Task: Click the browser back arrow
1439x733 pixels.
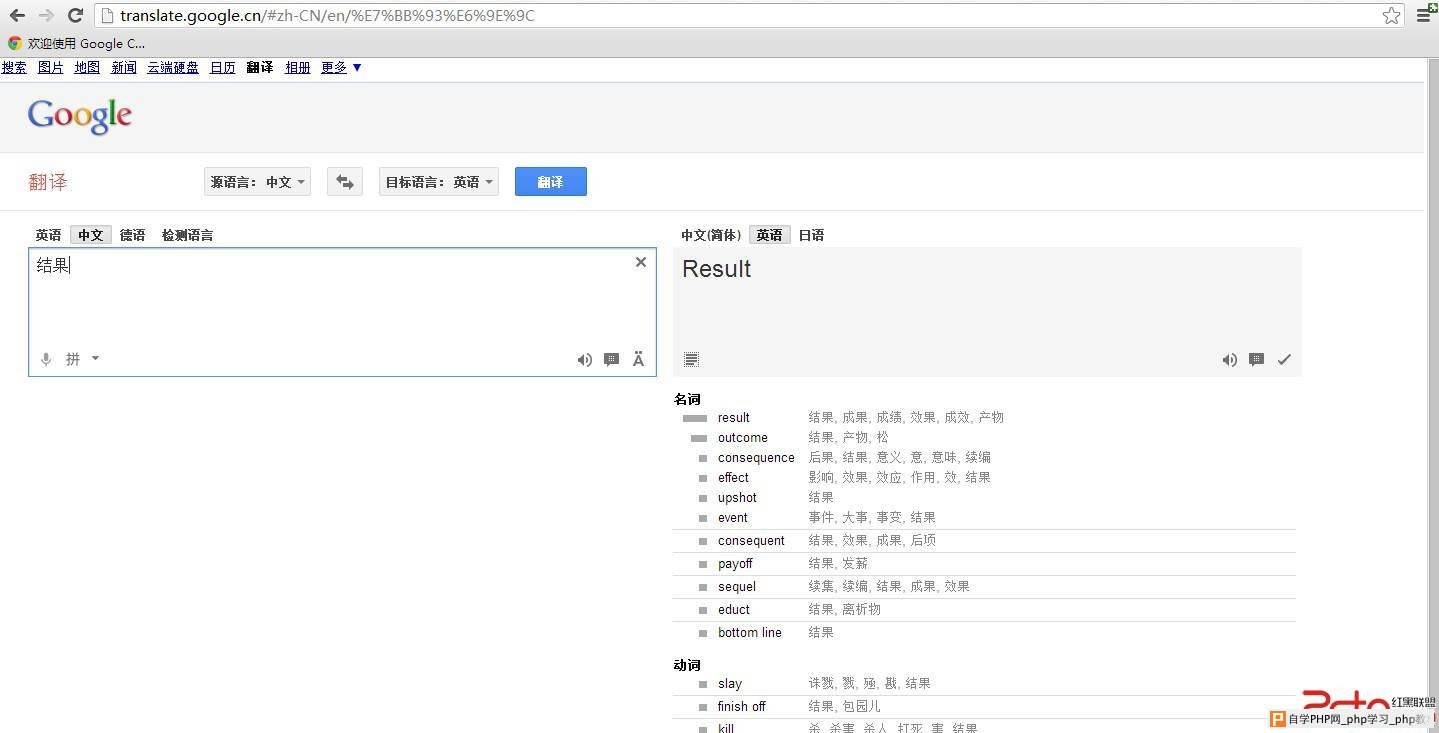Action: [x=17, y=15]
